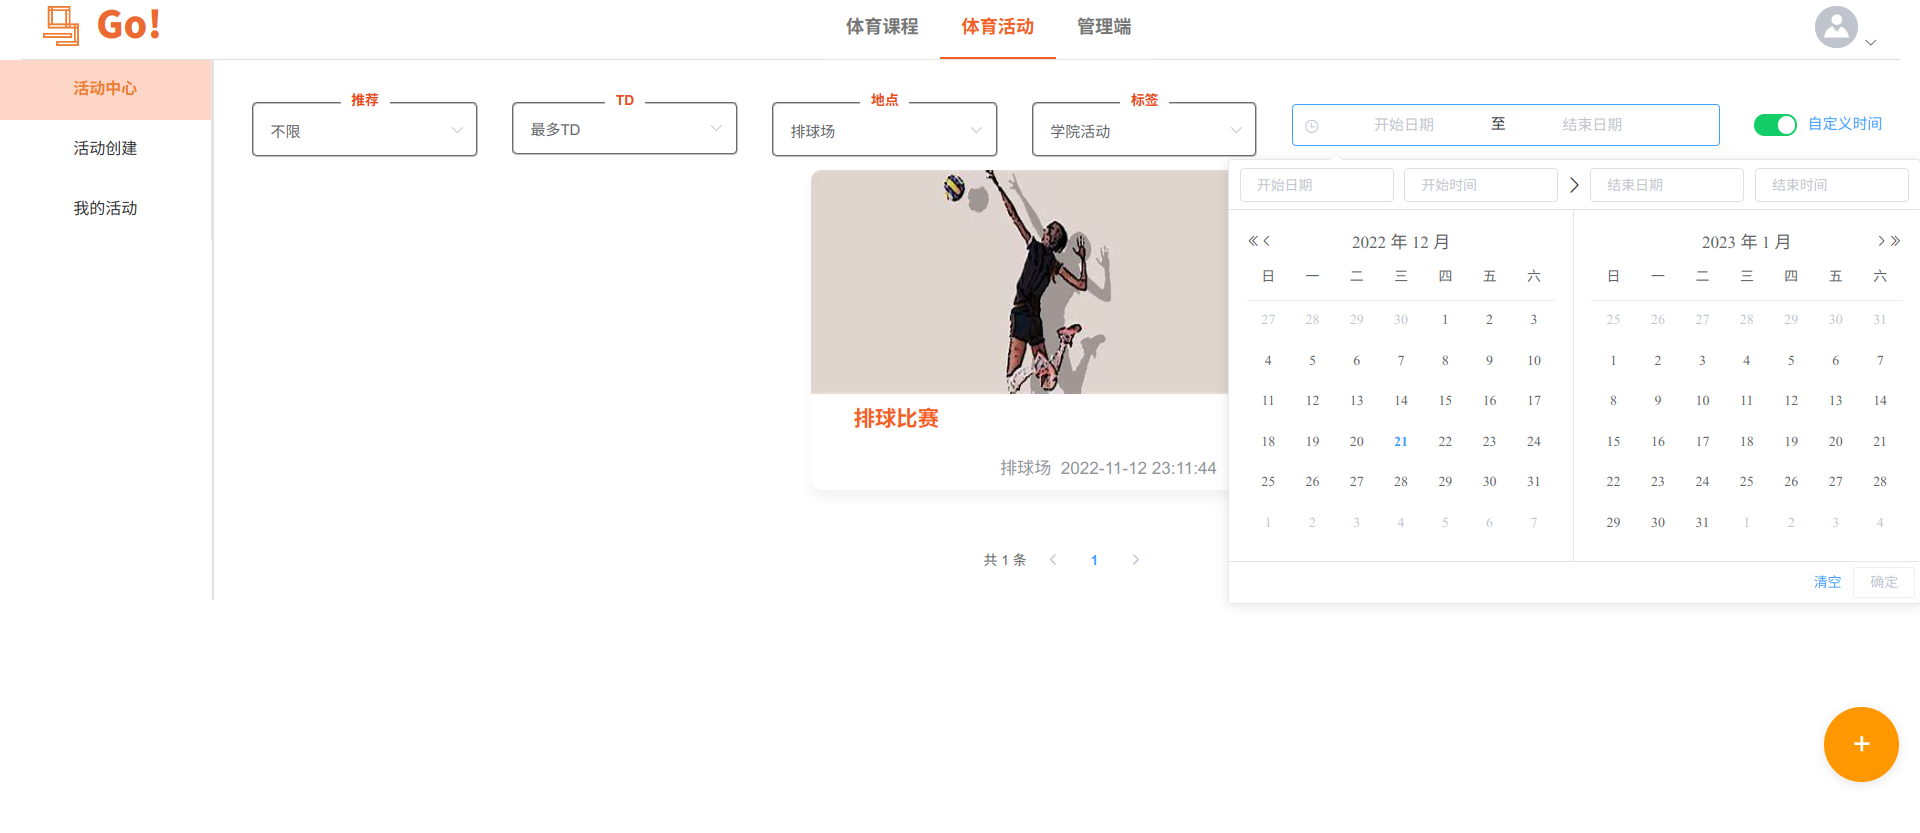Select December 21 in the calendar

click(1400, 441)
